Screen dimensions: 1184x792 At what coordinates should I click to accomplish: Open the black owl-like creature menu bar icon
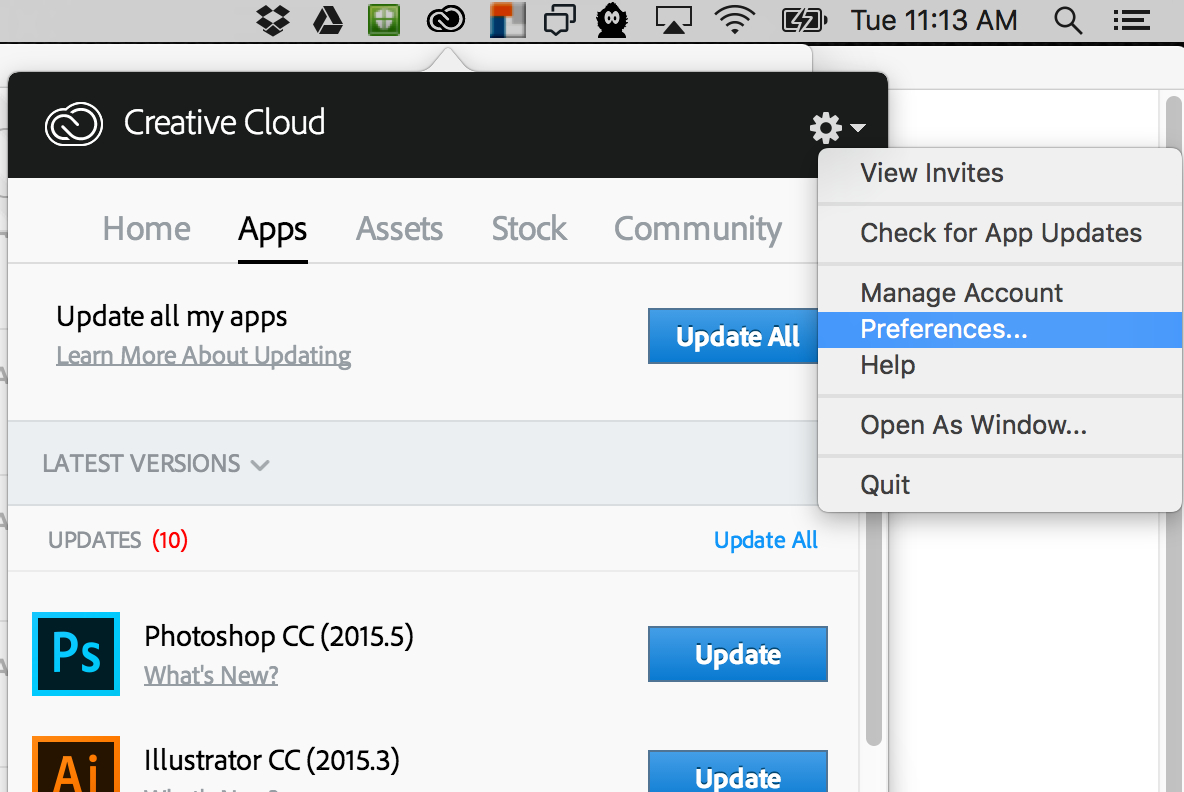pos(612,20)
